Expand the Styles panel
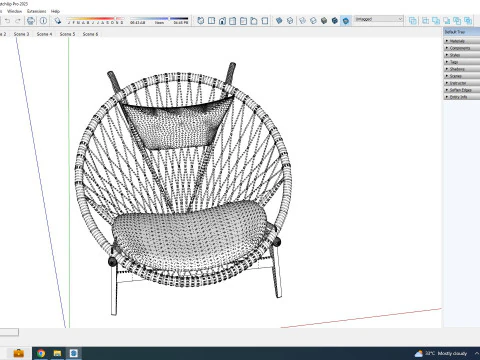480x360 pixels. [462, 55]
